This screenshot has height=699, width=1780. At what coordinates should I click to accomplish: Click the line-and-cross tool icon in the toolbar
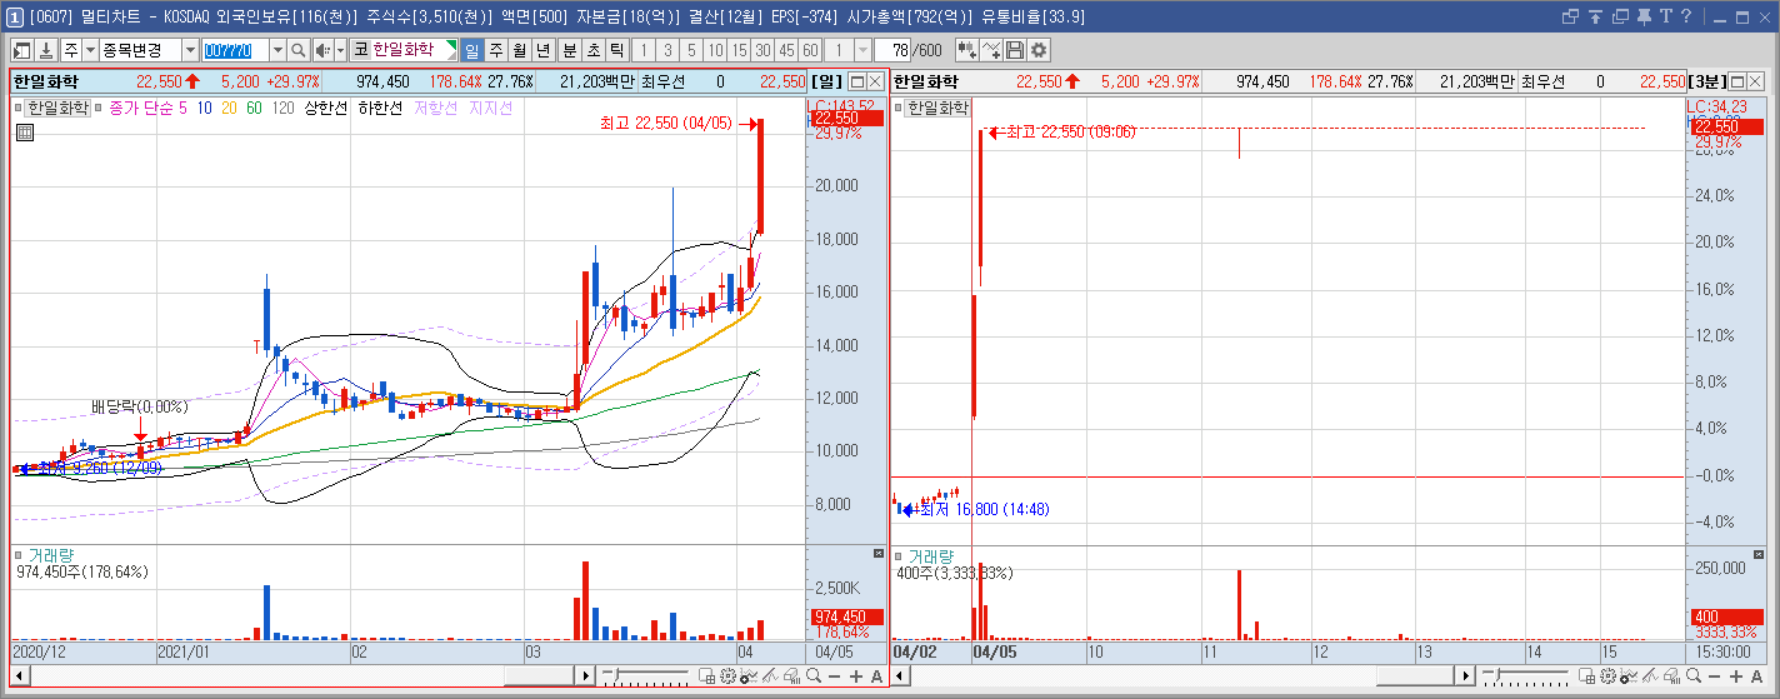(x=991, y=50)
